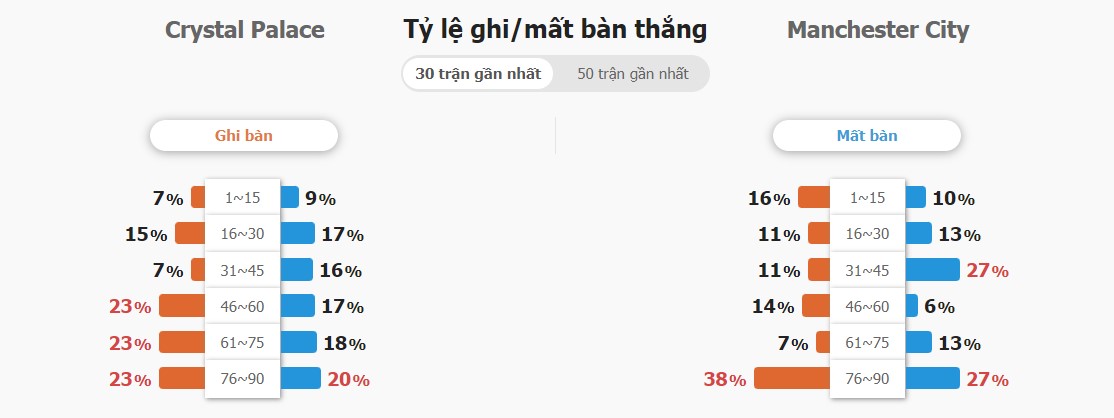
Task: Select Crystal Palace 46~60 minute interval label
Action: [x=243, y=306]
